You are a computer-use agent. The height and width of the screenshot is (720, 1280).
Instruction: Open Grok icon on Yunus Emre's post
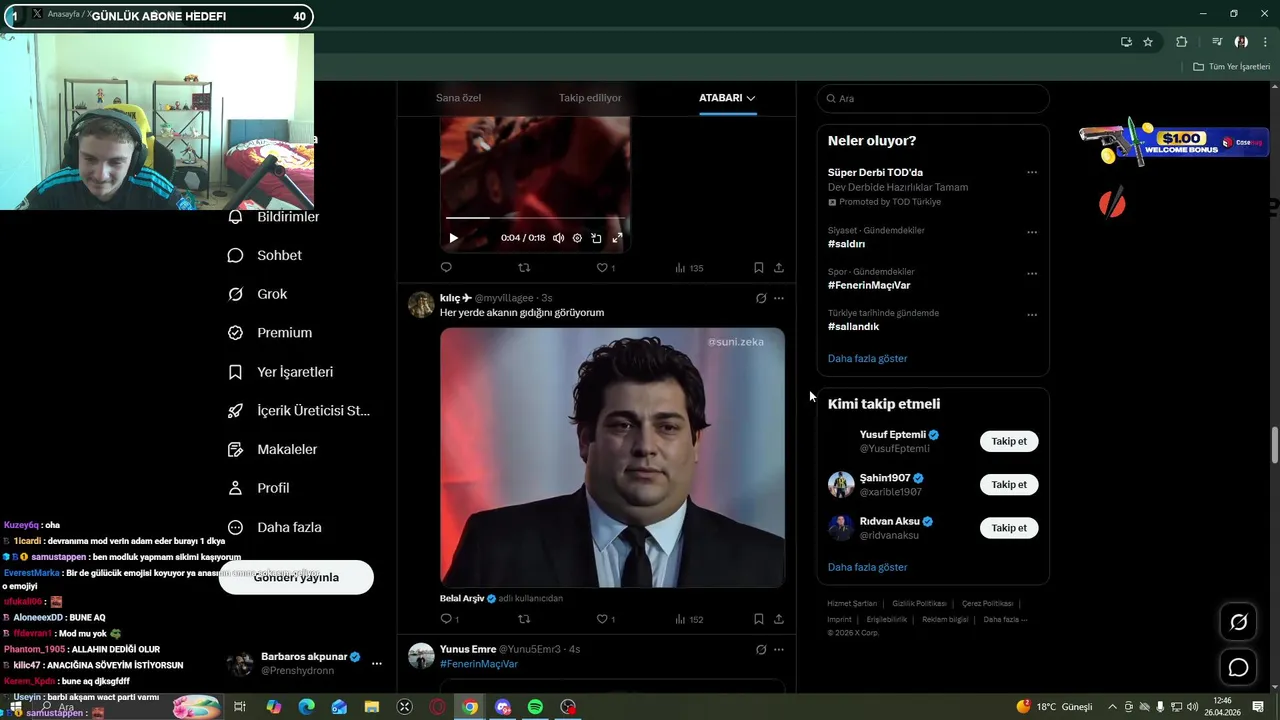(x=761, y=649)
